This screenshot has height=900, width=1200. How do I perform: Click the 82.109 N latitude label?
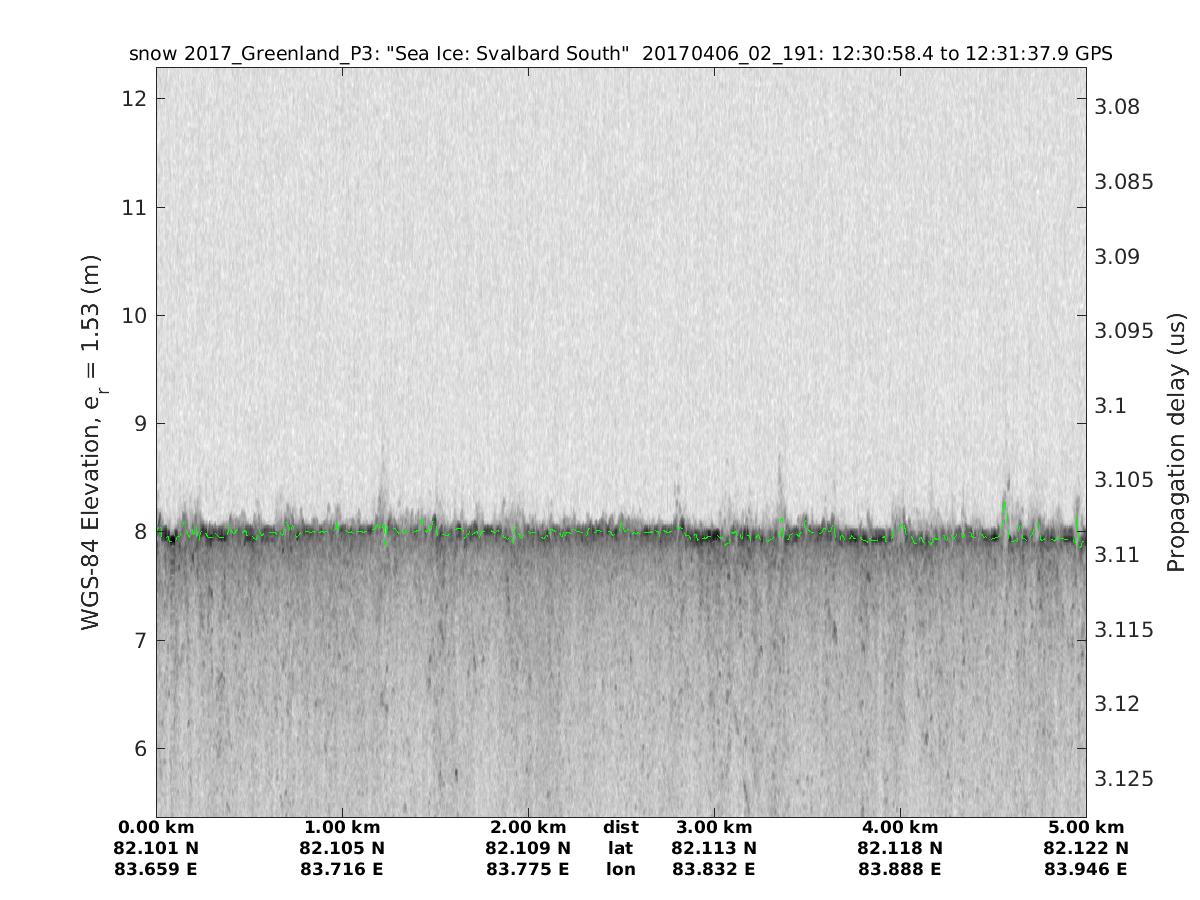(528, 848)
